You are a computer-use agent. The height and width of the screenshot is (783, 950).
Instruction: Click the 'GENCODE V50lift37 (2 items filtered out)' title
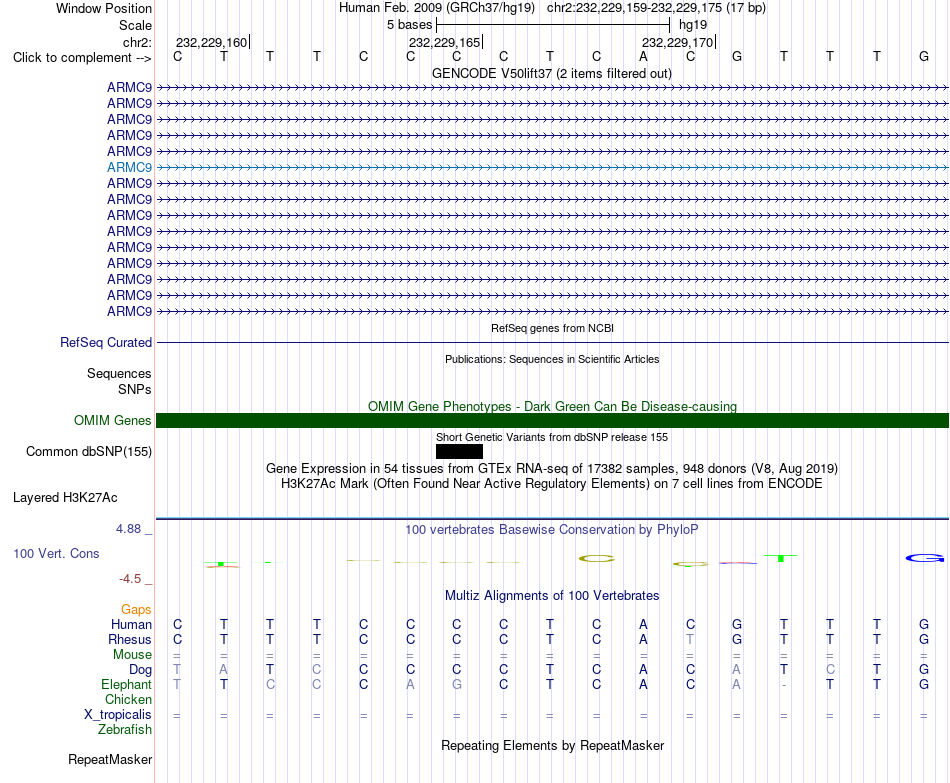551,73
